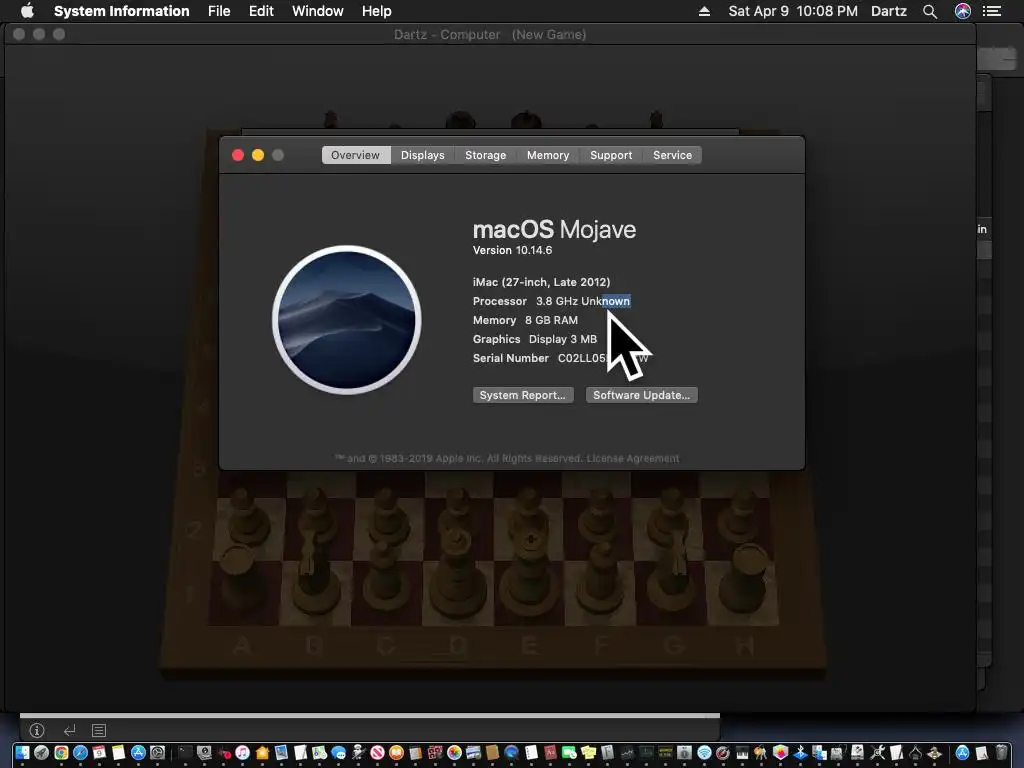1024x768 pixels.
Task: Open Safari compass icon in Dock
Action: [80, 752]
